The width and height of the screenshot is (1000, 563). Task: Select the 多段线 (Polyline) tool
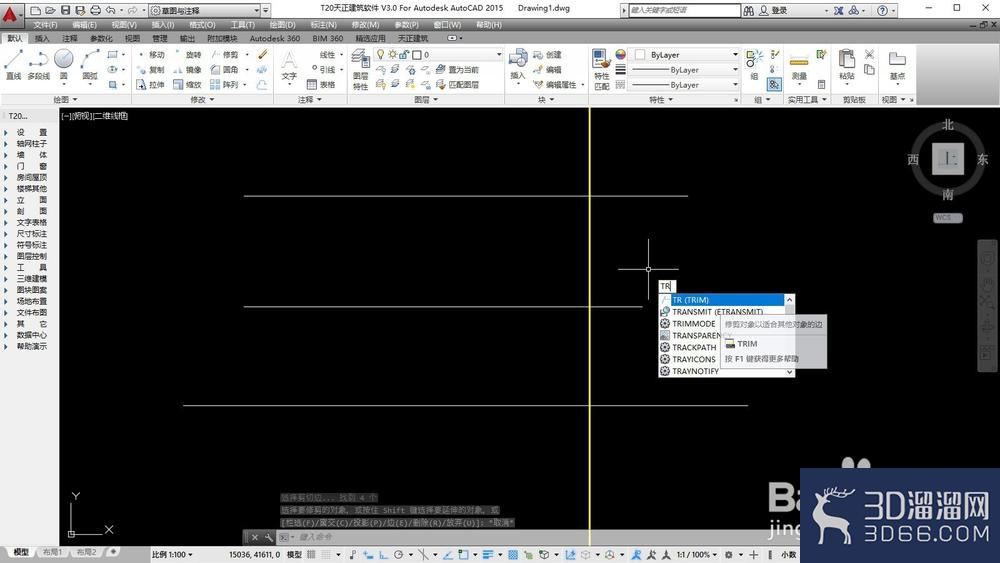coord(38,64)
